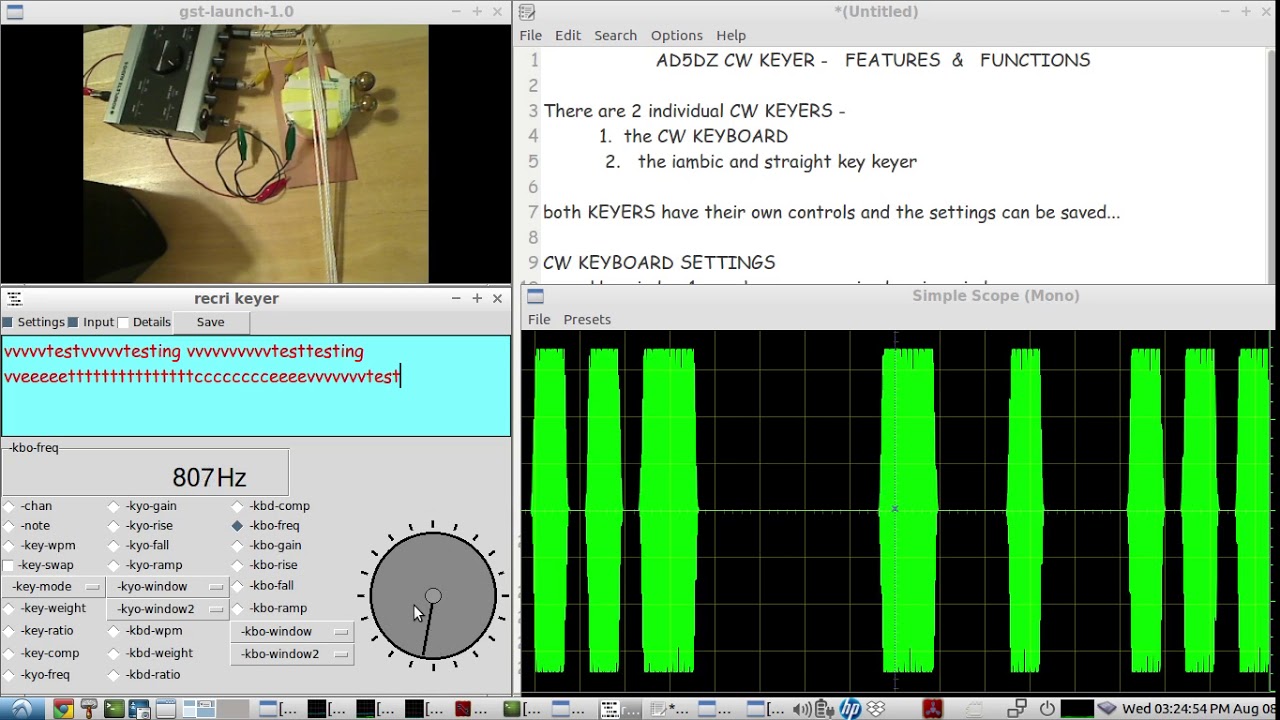
Task: Select the -kbo-ramp radio option
Action: click(238, 609)
